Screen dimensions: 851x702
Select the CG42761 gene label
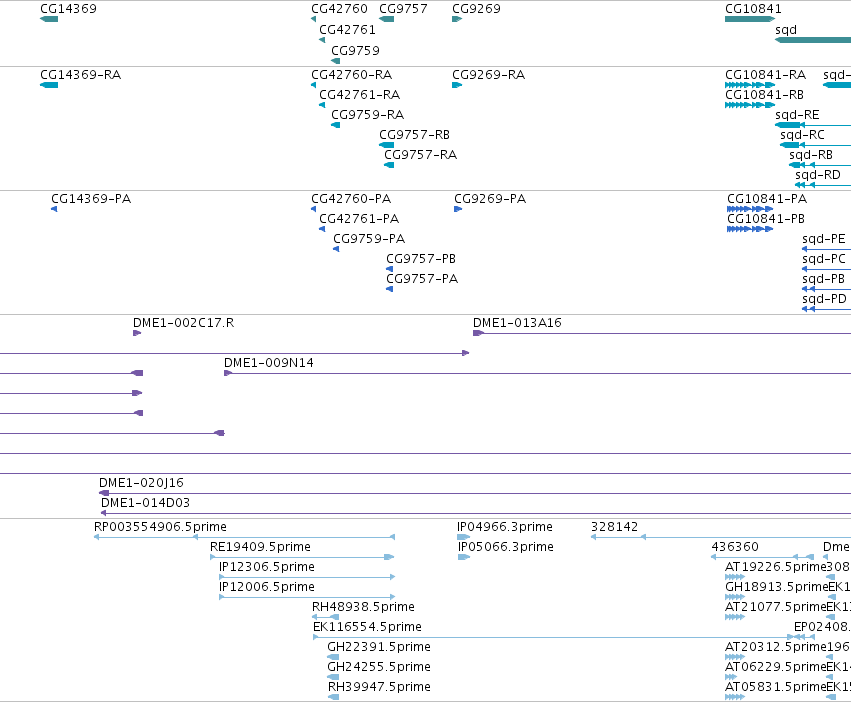[x=347, y=30]
